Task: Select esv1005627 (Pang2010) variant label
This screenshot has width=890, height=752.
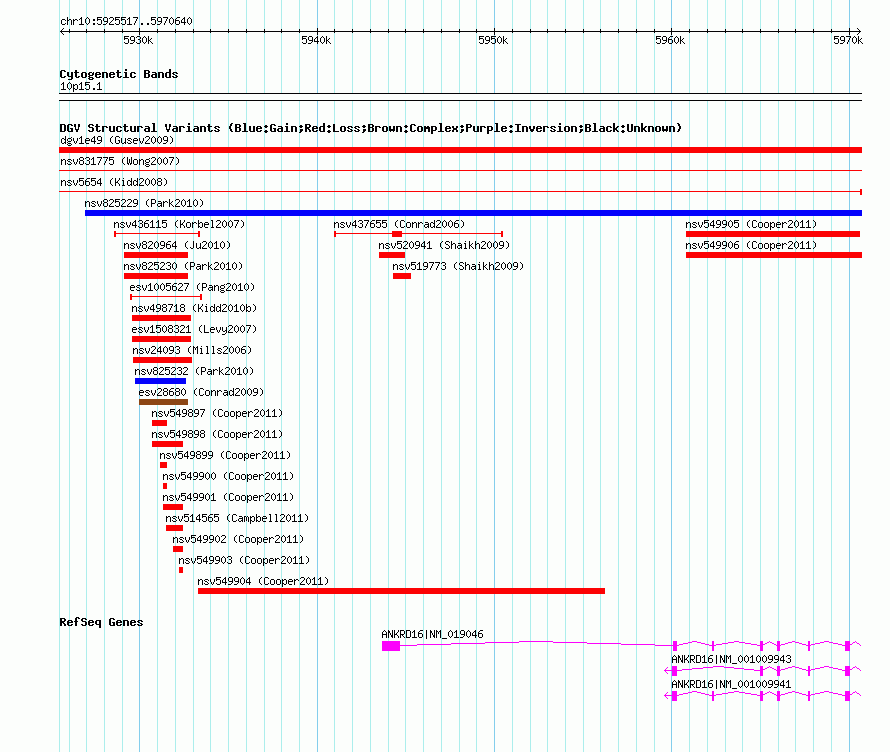Action: pos(192,287)
